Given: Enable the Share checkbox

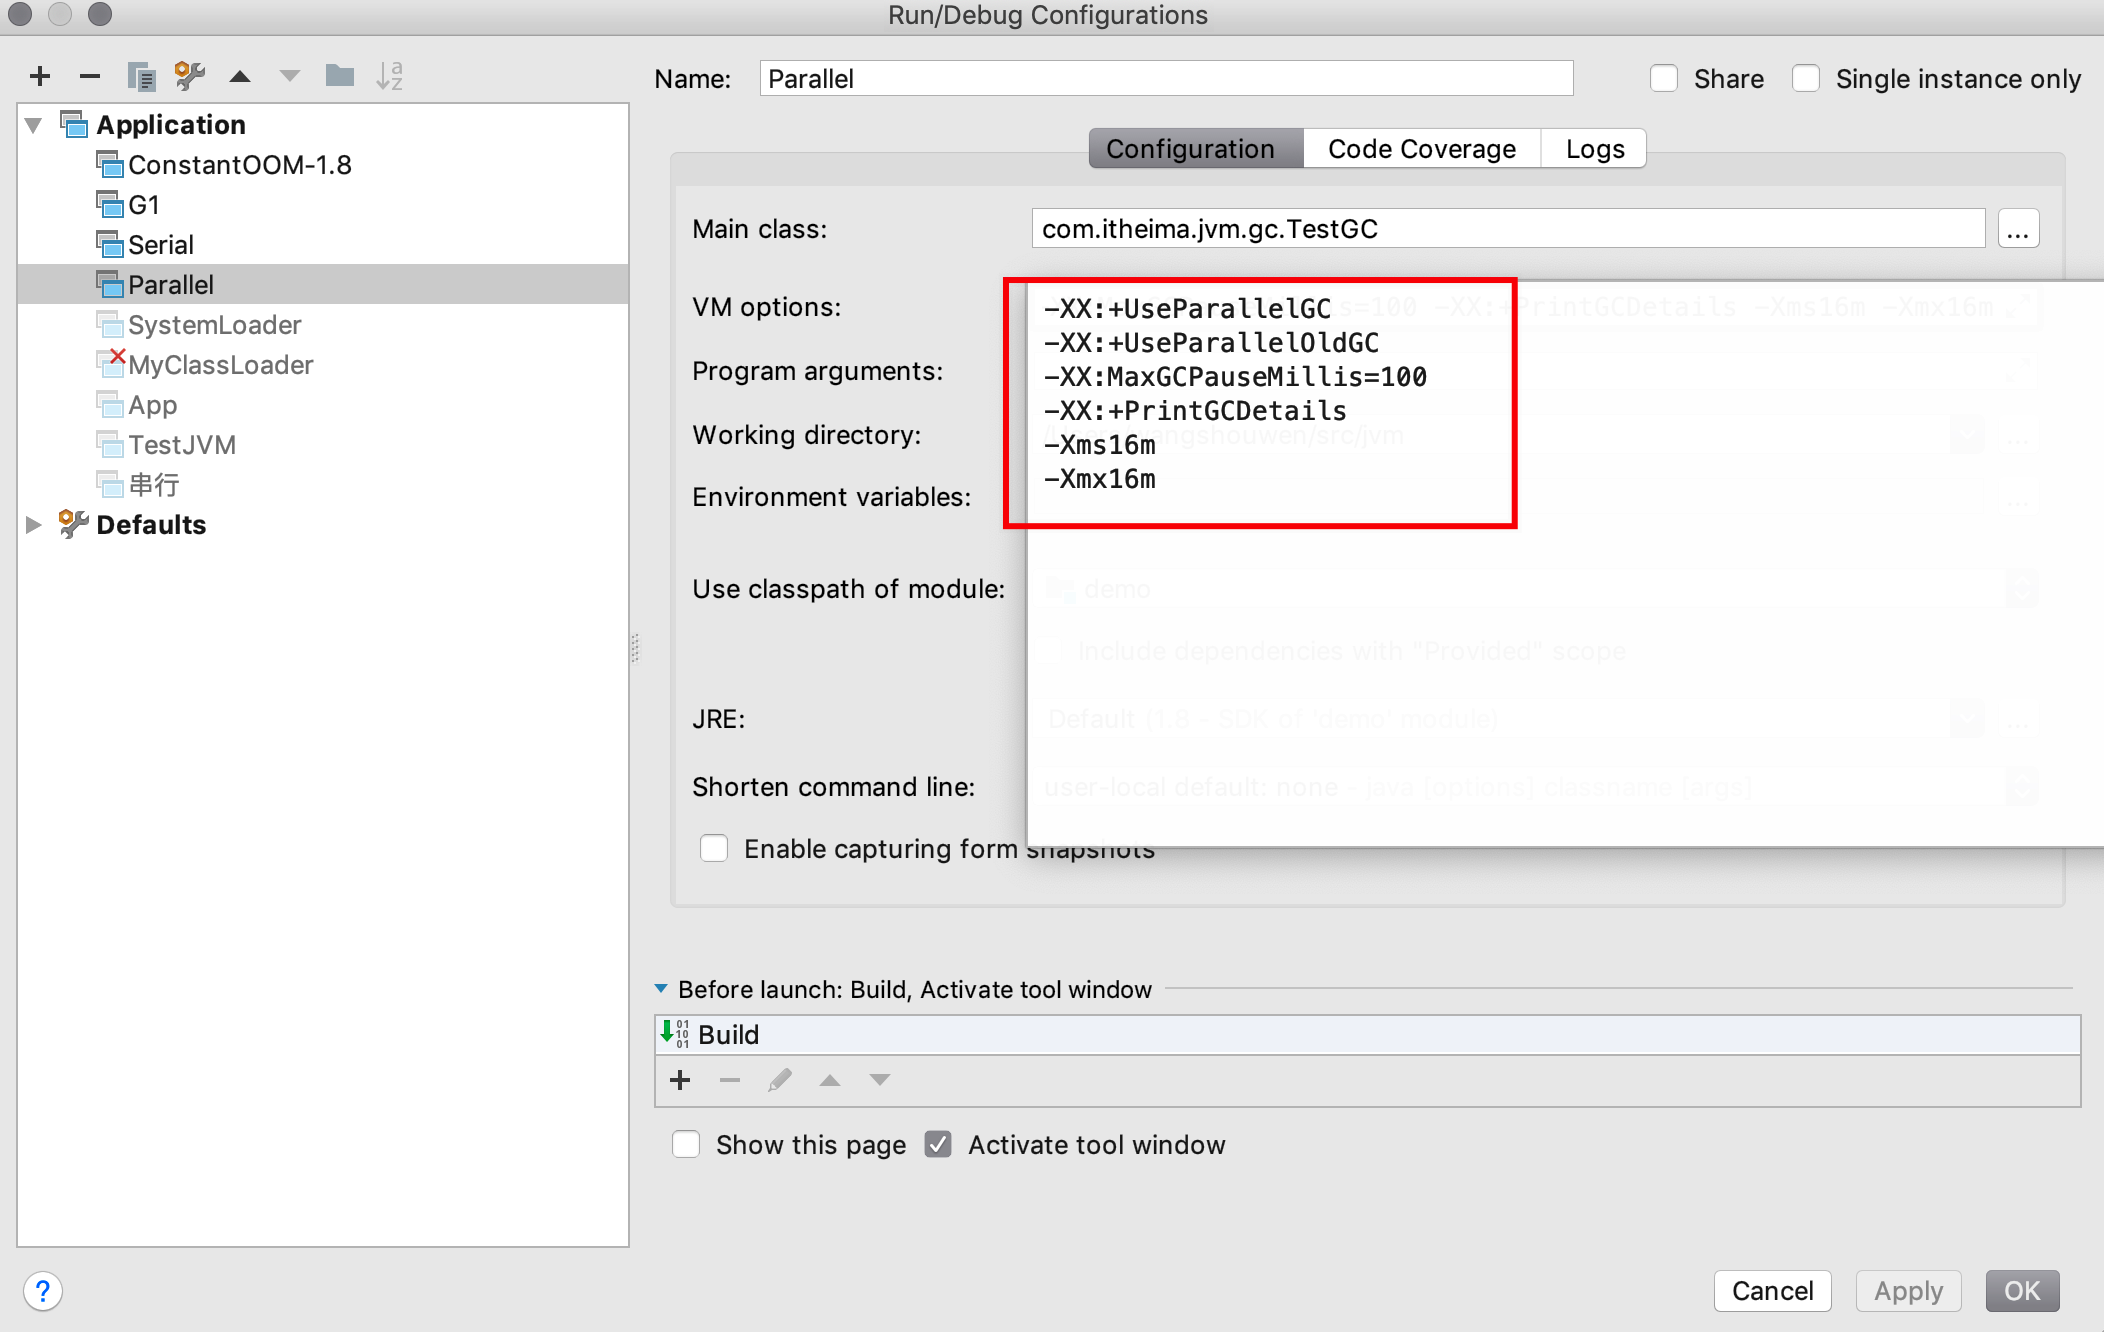Looking at the screenshot, I should click(1664, 79).
